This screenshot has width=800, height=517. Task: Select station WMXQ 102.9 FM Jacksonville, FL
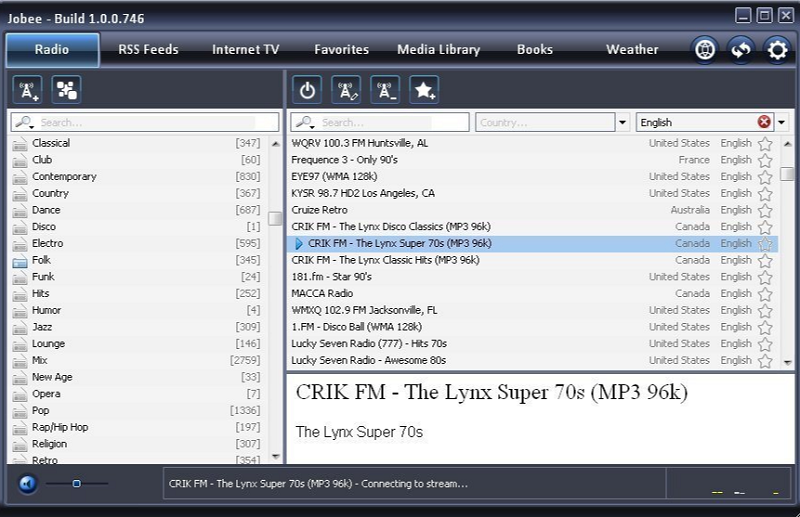click(x=533, y=310)
